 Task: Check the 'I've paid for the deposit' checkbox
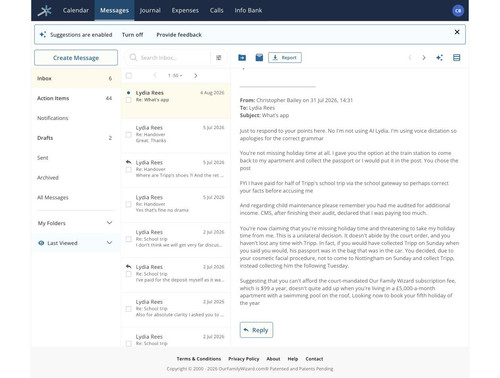[129, 274]
